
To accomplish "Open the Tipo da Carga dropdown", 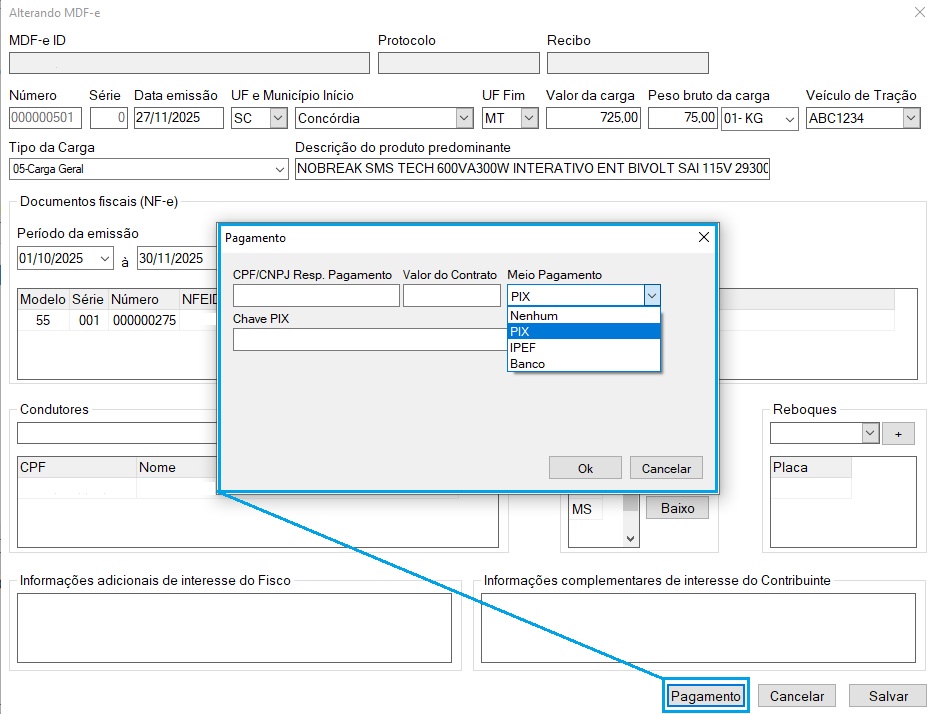I will pos(279,170).
